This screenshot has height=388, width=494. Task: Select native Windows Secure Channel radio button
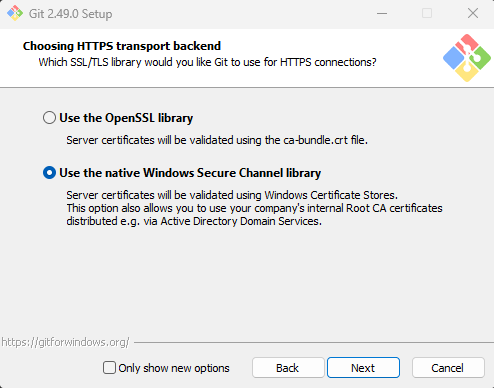(49, 173)
